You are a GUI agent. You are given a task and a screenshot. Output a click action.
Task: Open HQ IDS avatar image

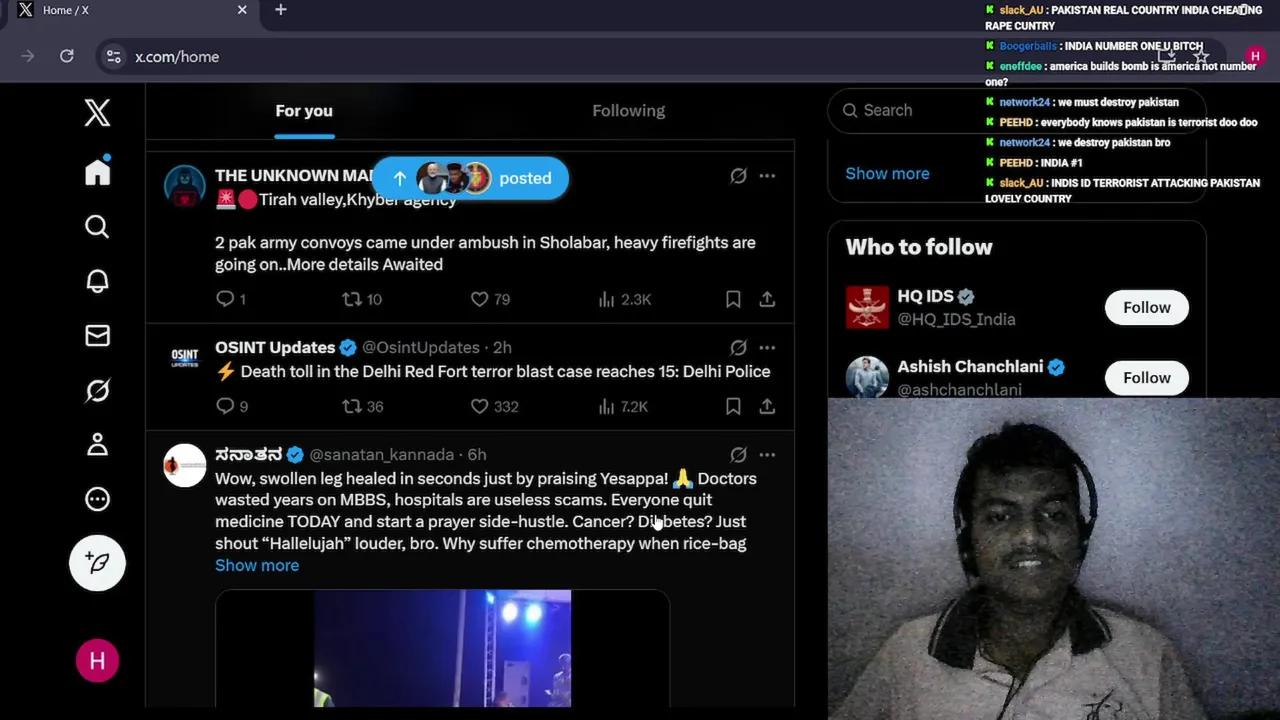point(867,307)
